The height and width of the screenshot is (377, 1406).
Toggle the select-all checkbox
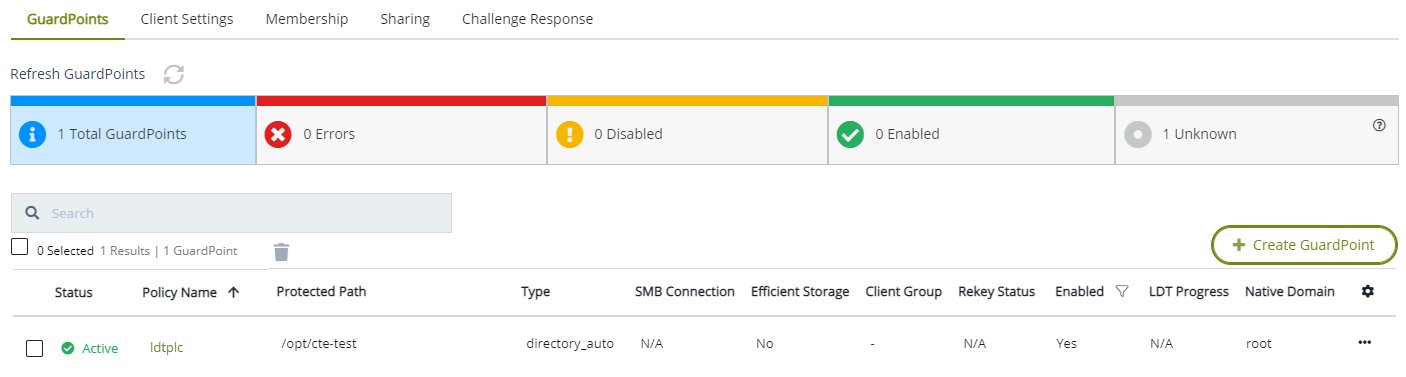coord(19,247)
